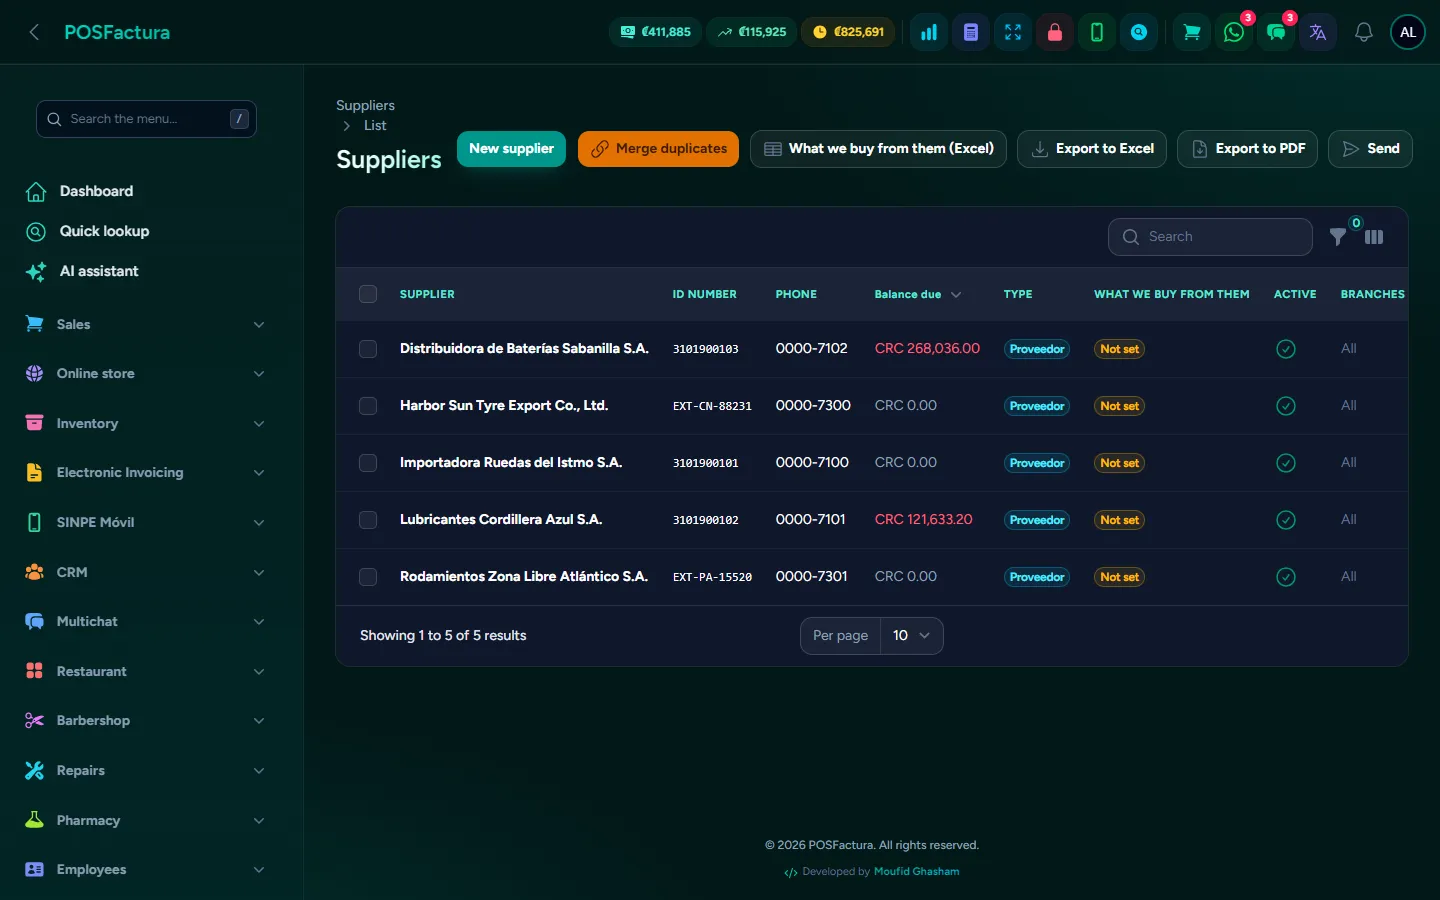Expand the Pharmacy sidebar menu
1440x900 pixels.
146,820
